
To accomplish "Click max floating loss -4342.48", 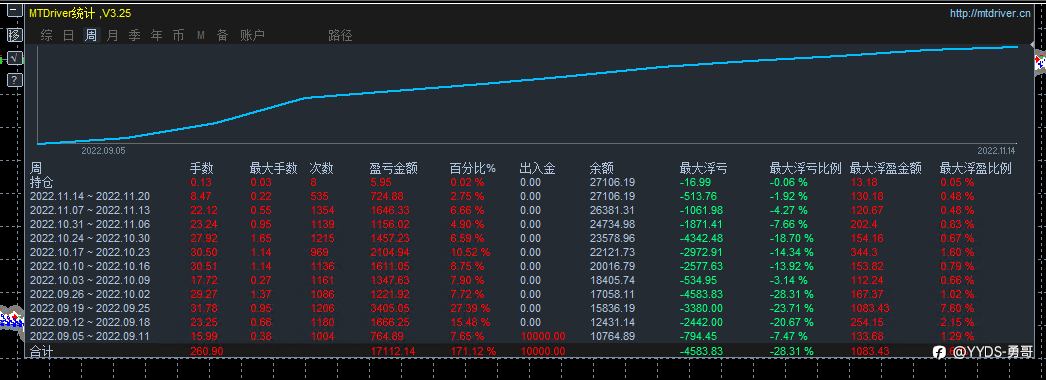I will click(x=700, y=238).
